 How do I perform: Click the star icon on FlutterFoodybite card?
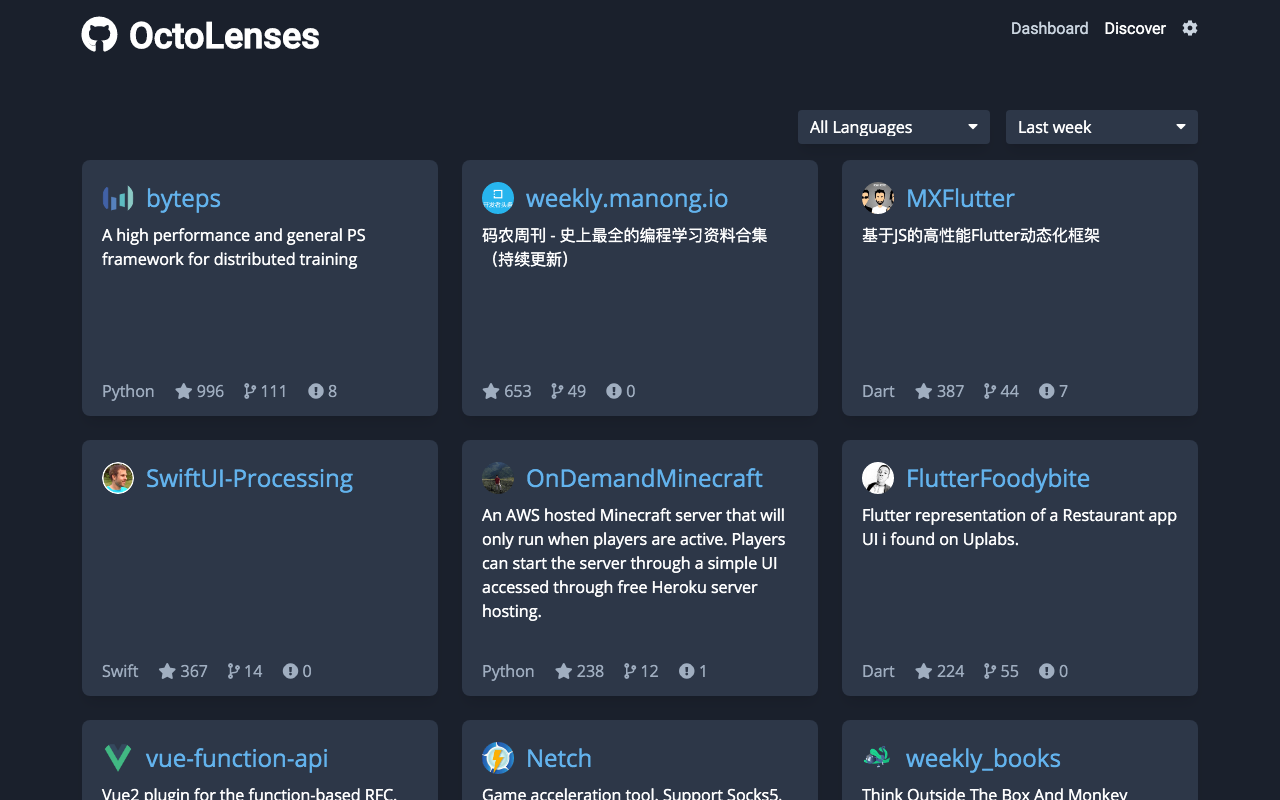(924, 671)
